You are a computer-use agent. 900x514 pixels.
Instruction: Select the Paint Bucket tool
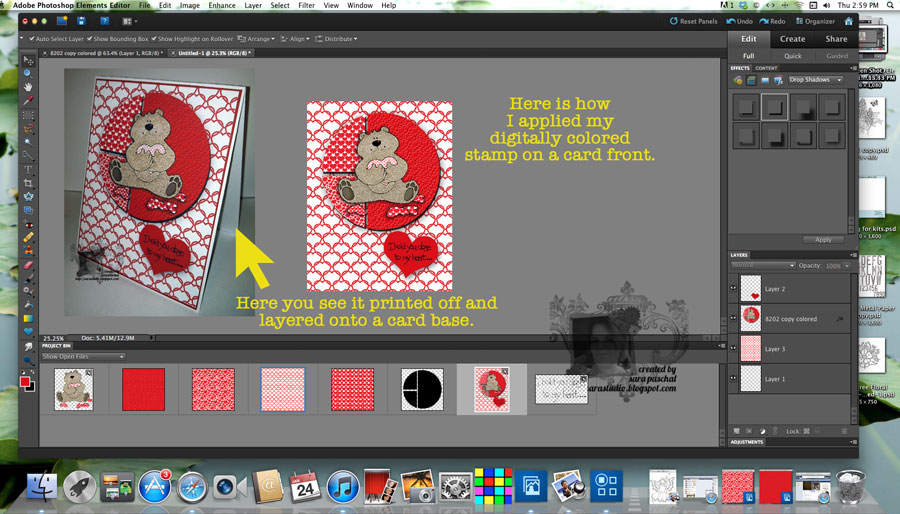point(28,305)
